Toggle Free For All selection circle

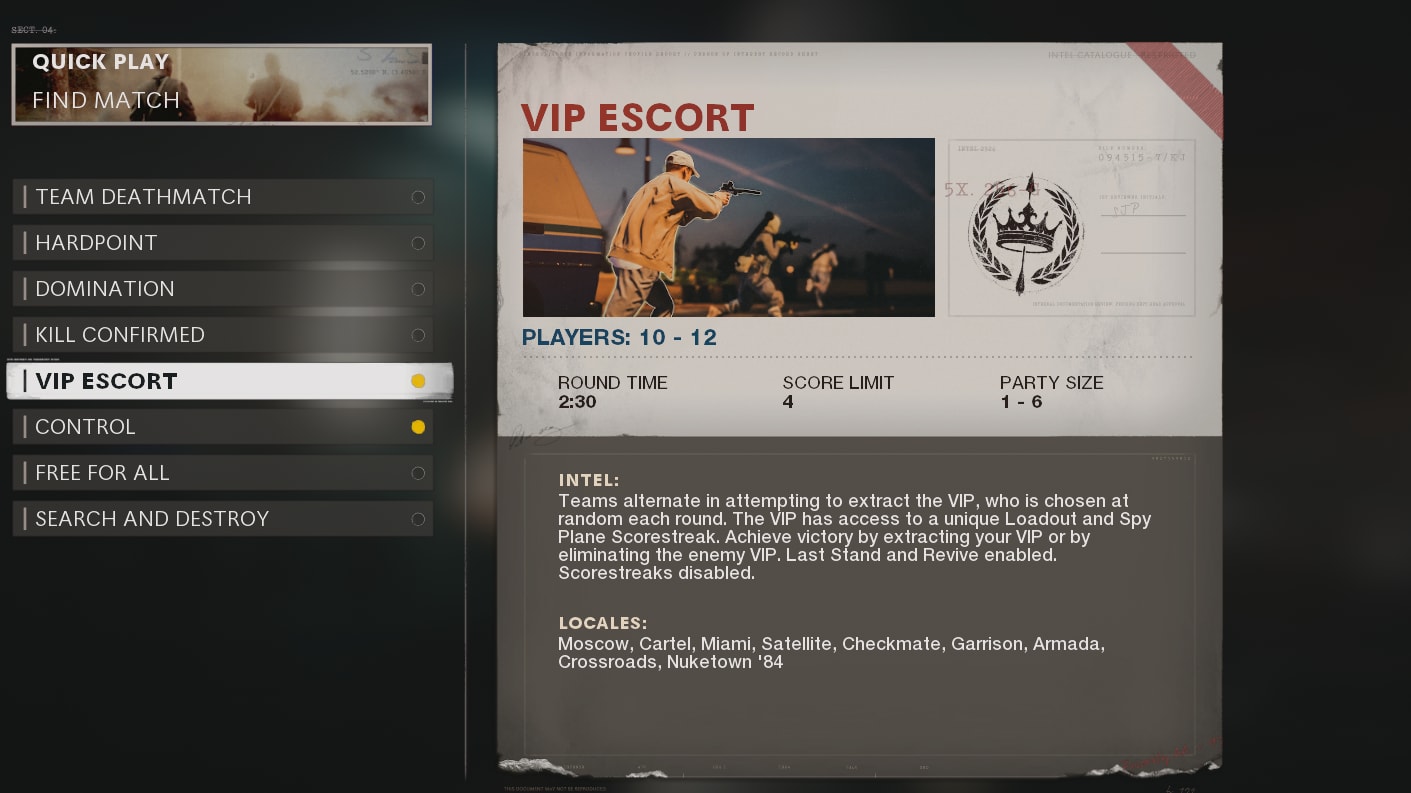pyautogui.click(x=418, y=473)
